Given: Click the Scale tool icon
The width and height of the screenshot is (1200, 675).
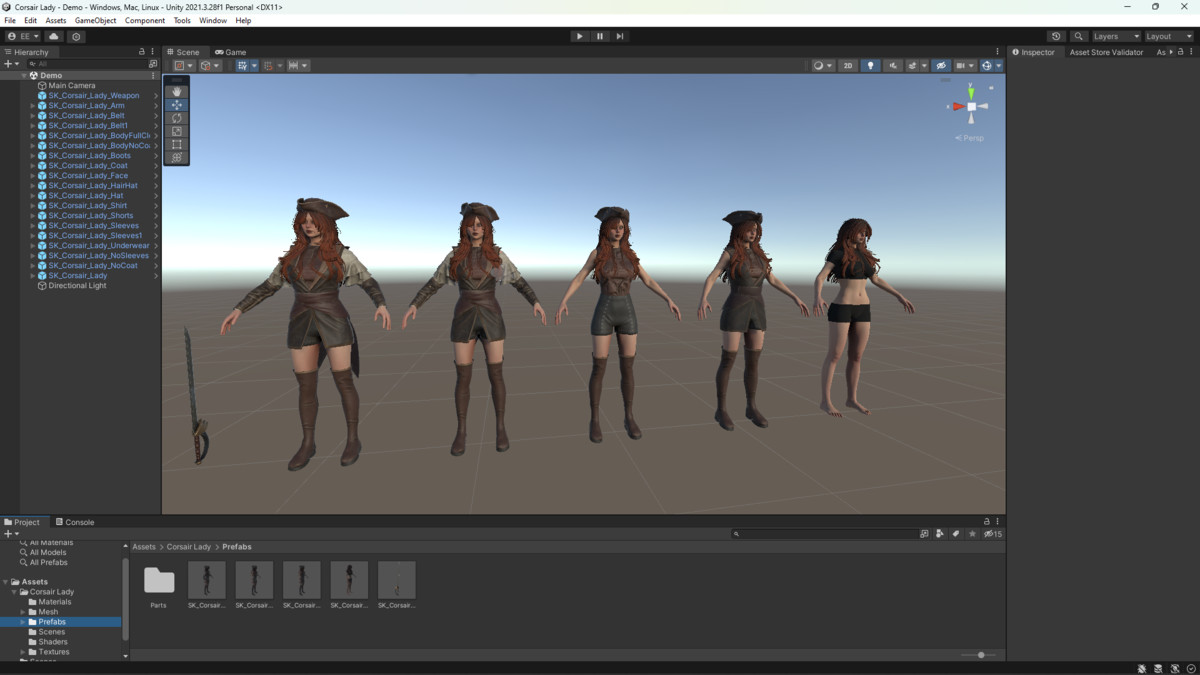Looking at the screenshot, I should point(176,131).
